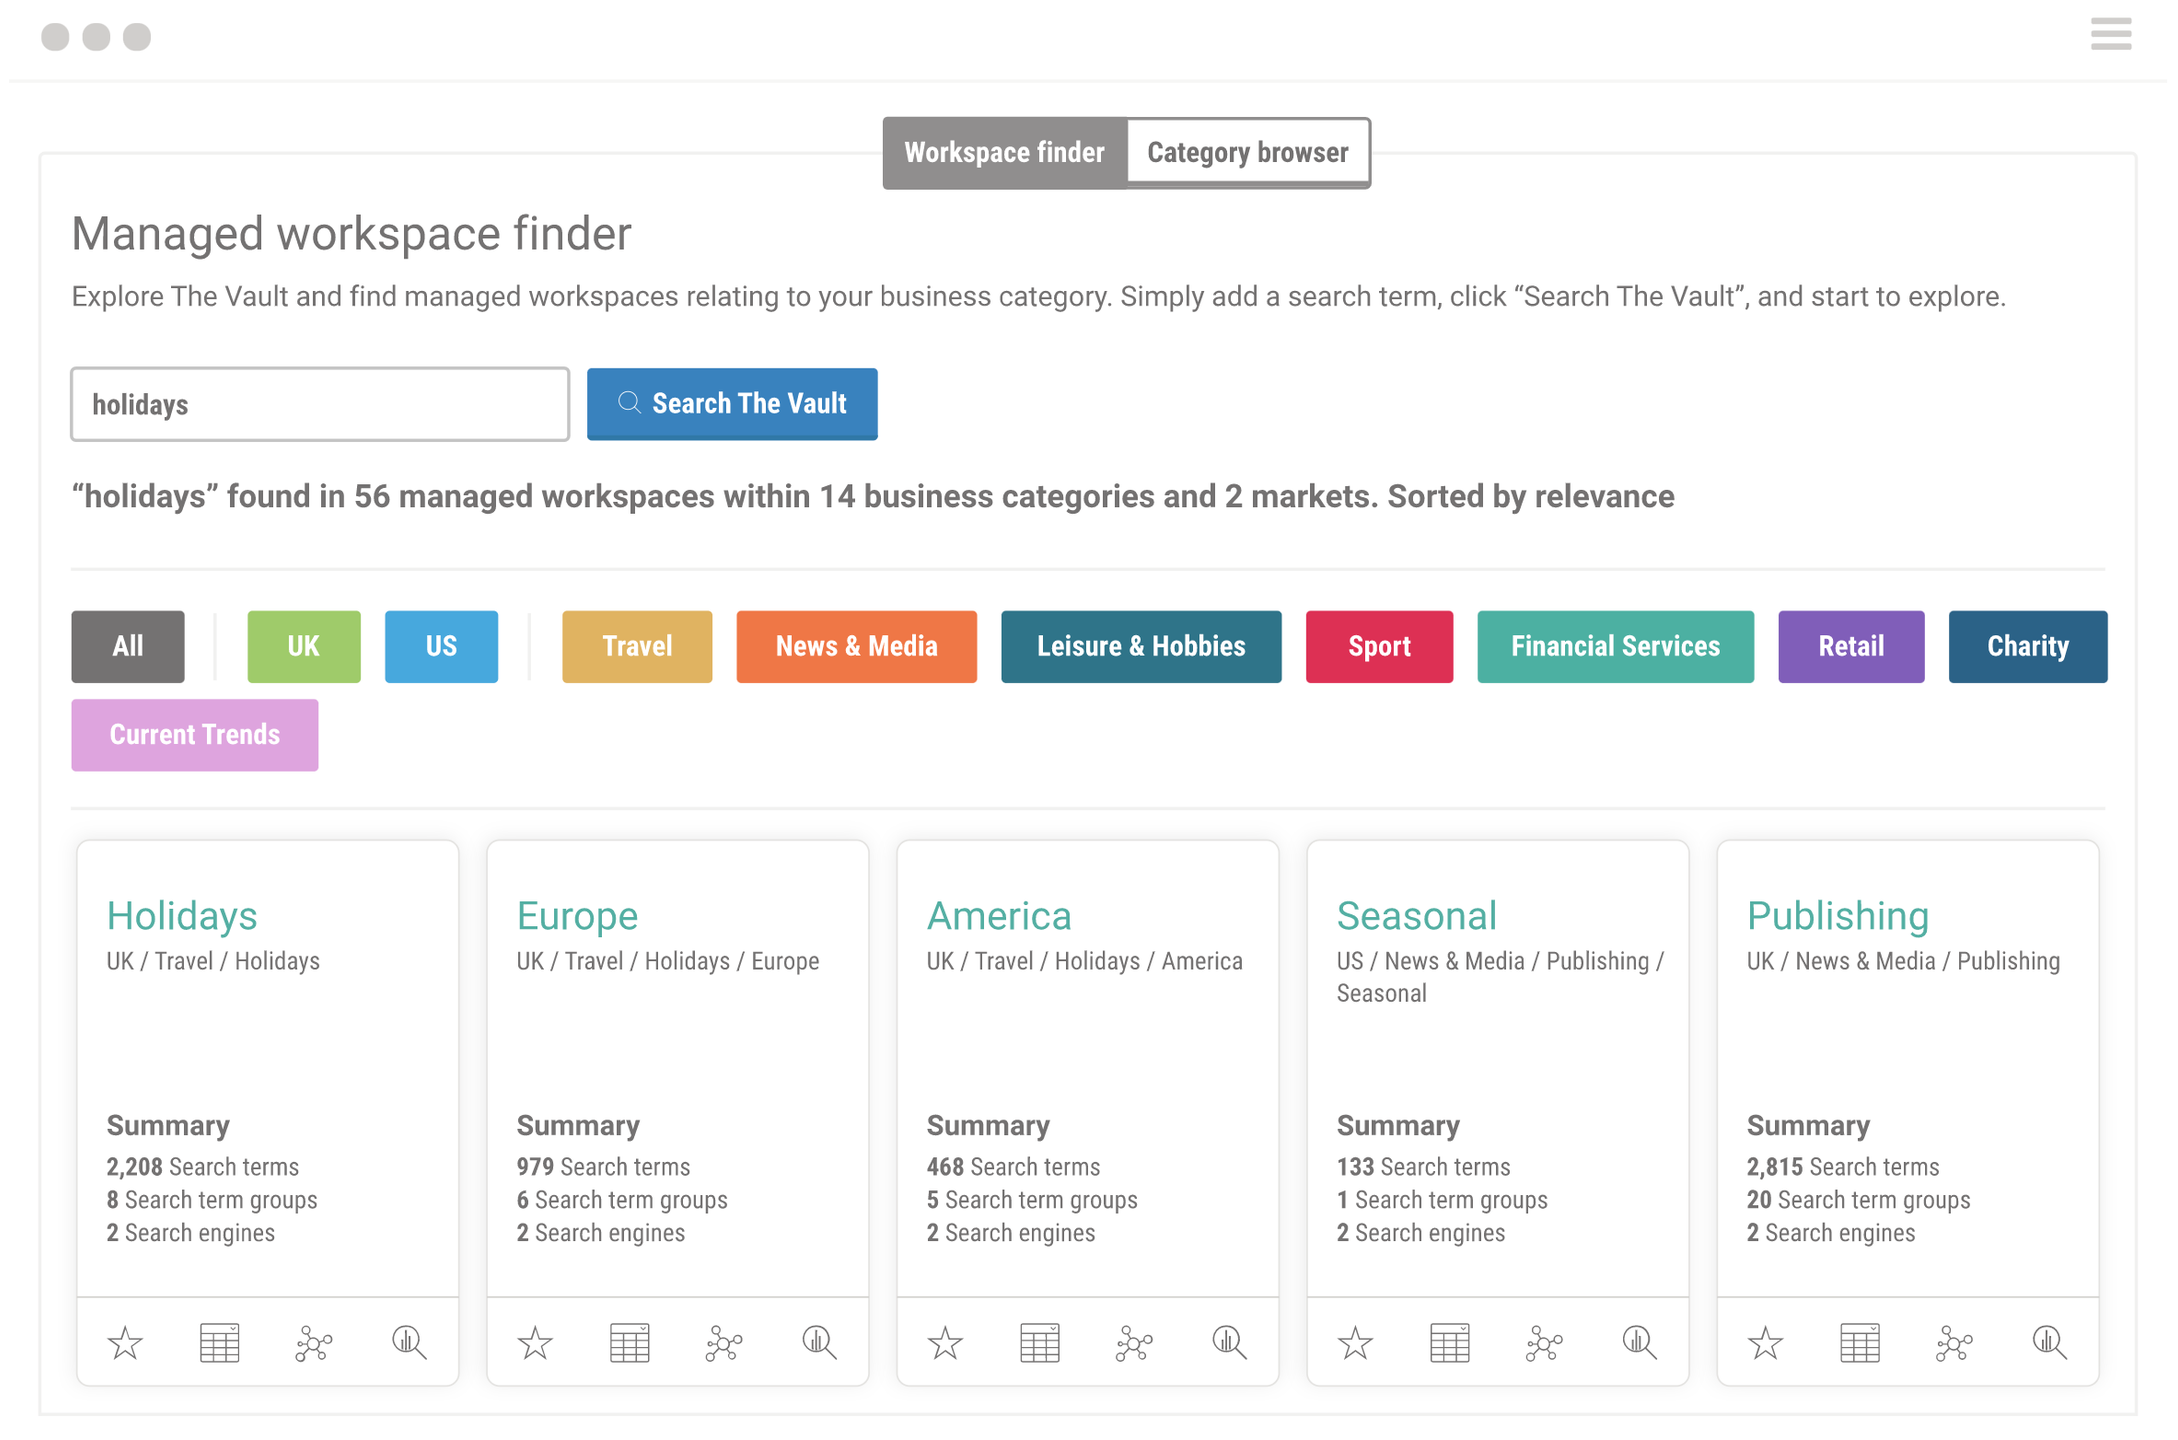Image resolution: width=2178 pixels, height=1440 pixels.
Task: Apply the Current Trends filter
Action: [x=194, y=734]
